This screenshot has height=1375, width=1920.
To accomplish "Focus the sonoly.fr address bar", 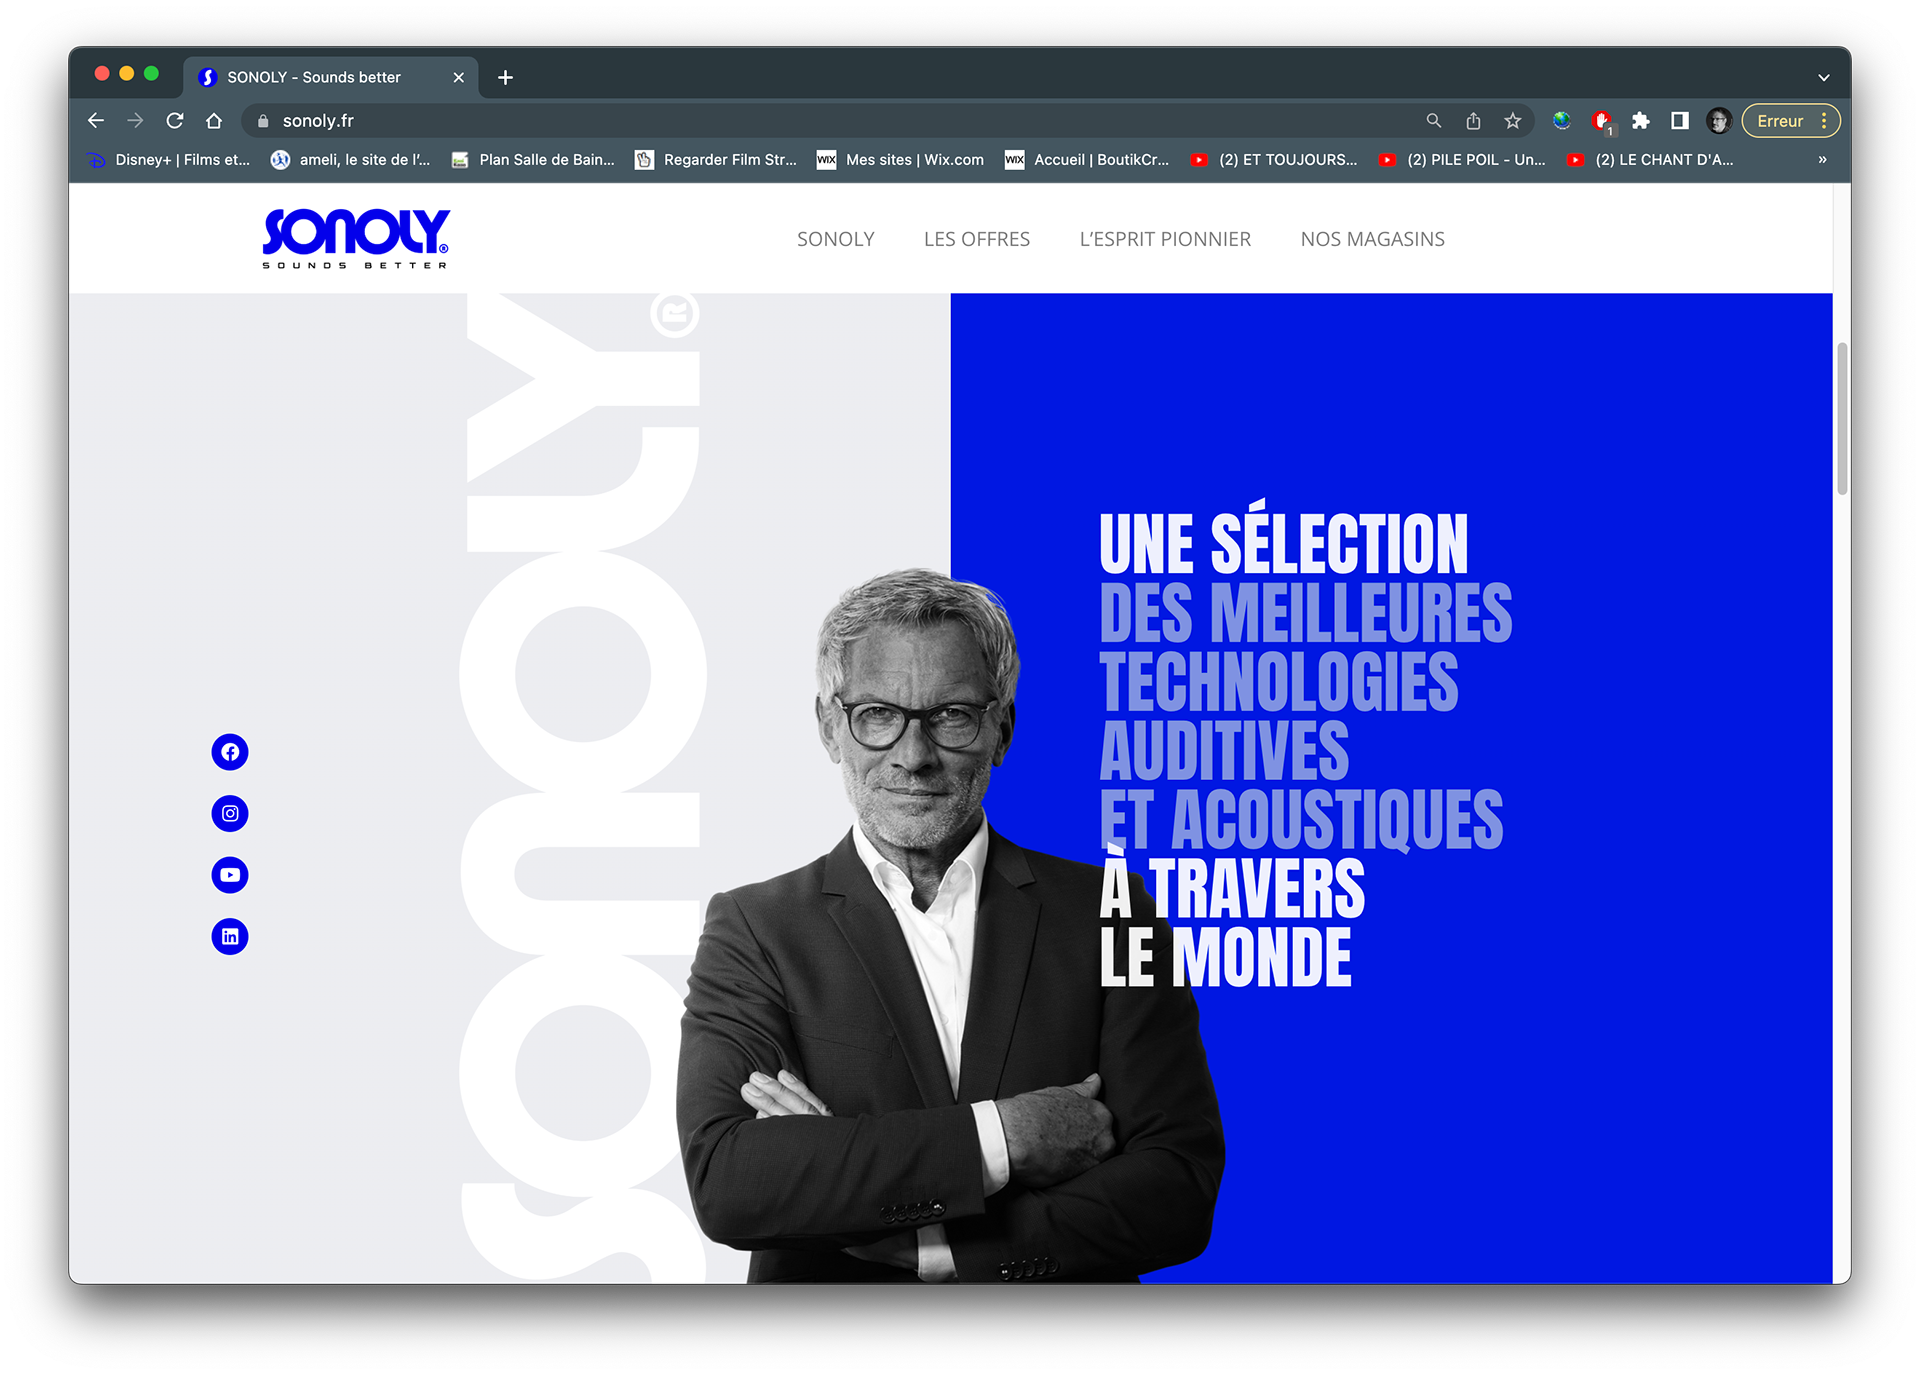I will point(840,121).
